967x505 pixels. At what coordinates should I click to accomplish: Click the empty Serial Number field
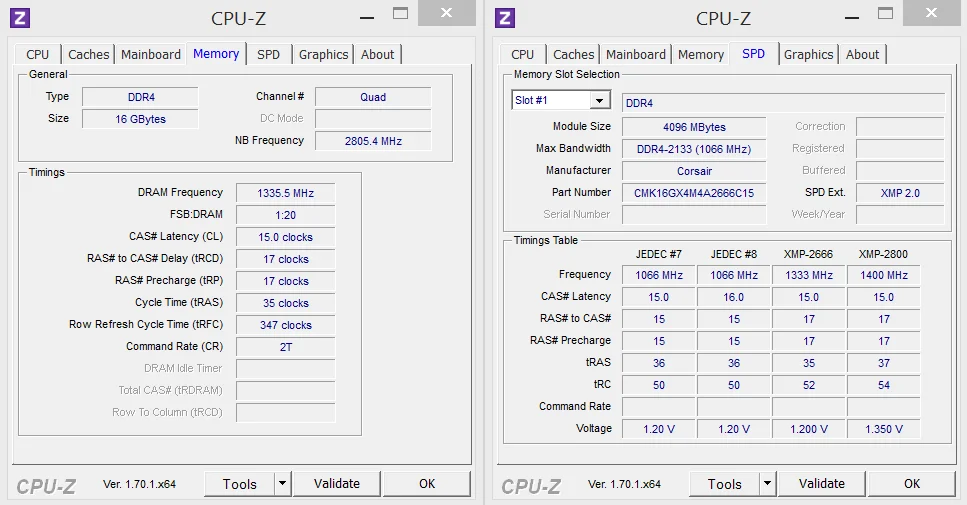pos(694,215)
